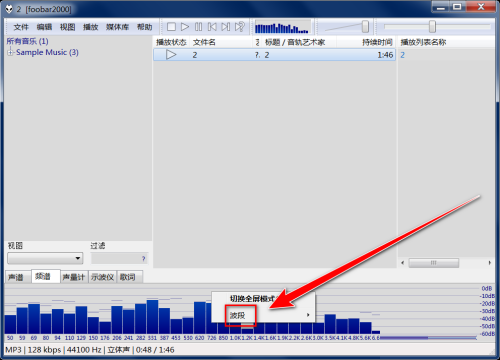The height and width of the screenshot is (360, 500).
Task: Skip to next track icon
Action: click(226, 27)
